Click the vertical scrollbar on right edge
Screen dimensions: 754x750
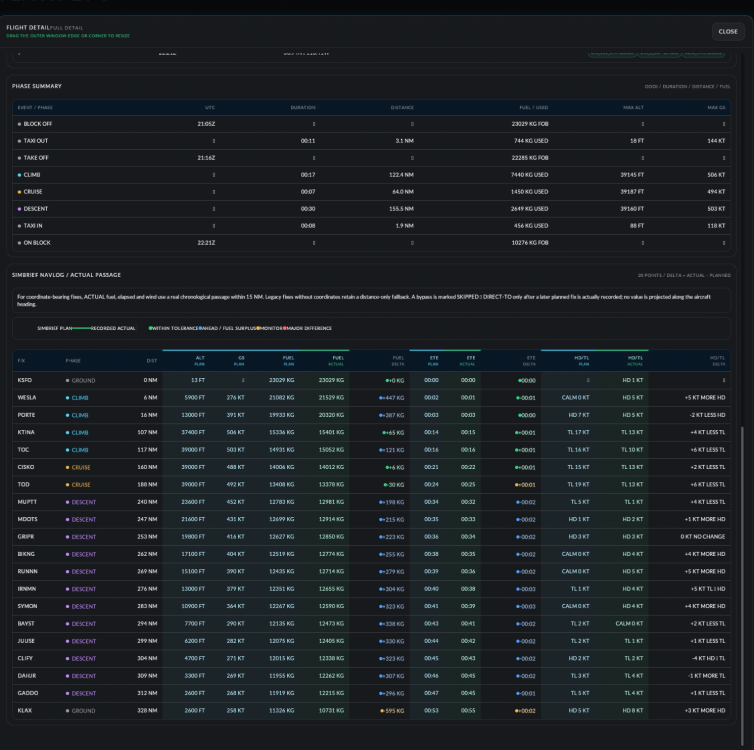(x=743, y=584)
